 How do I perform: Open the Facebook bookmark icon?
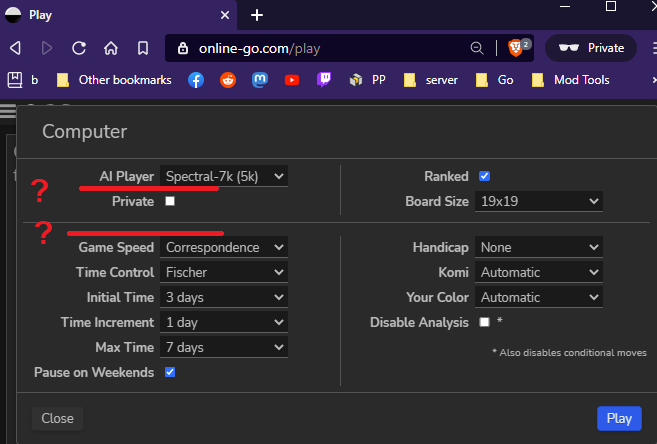[196, 80]
